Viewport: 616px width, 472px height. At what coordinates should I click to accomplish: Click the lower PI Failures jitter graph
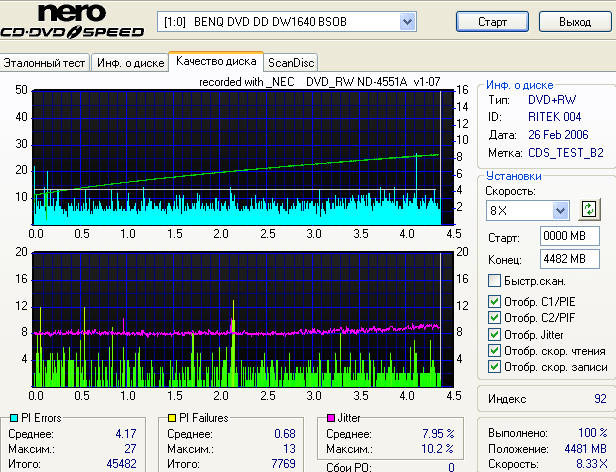tap(243, 320)
